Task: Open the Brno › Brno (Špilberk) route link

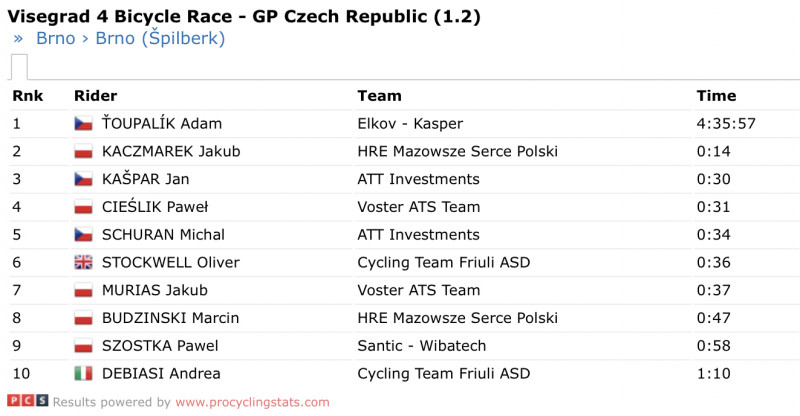Action: [x=131, y=38]
